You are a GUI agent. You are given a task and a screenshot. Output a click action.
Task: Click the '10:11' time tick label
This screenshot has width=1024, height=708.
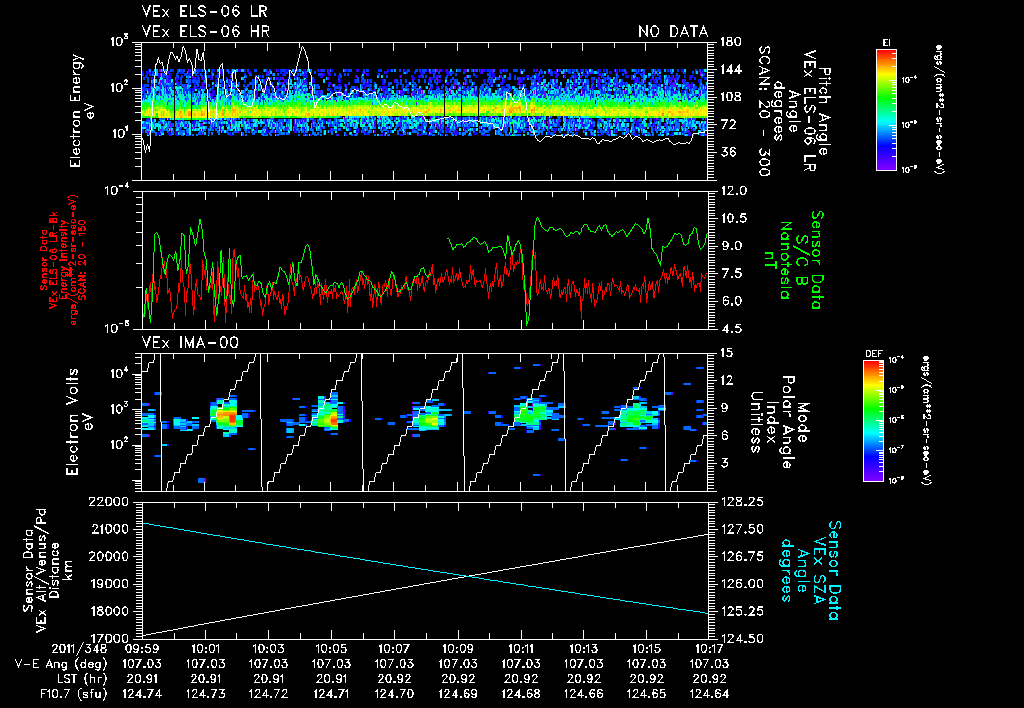pos(520,649)
